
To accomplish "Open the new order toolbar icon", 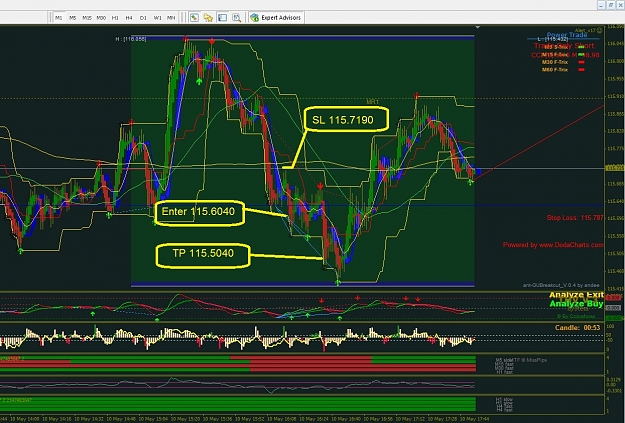I will click(x=194, y=18).
